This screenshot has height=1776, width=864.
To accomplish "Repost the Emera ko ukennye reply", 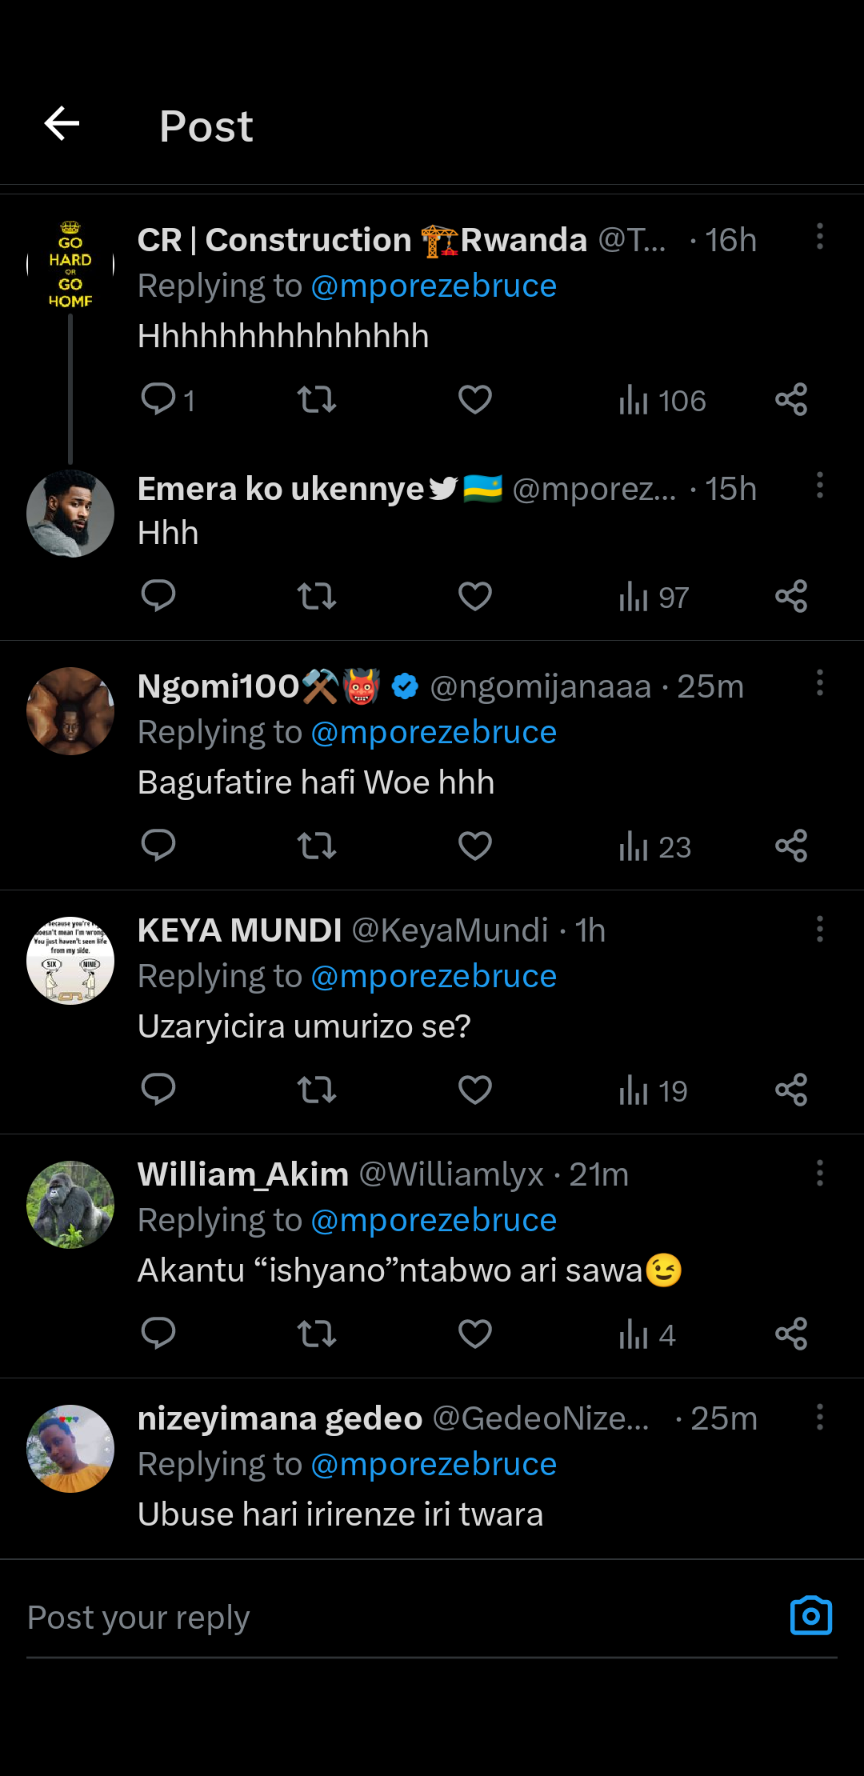I will click(317, 597).
